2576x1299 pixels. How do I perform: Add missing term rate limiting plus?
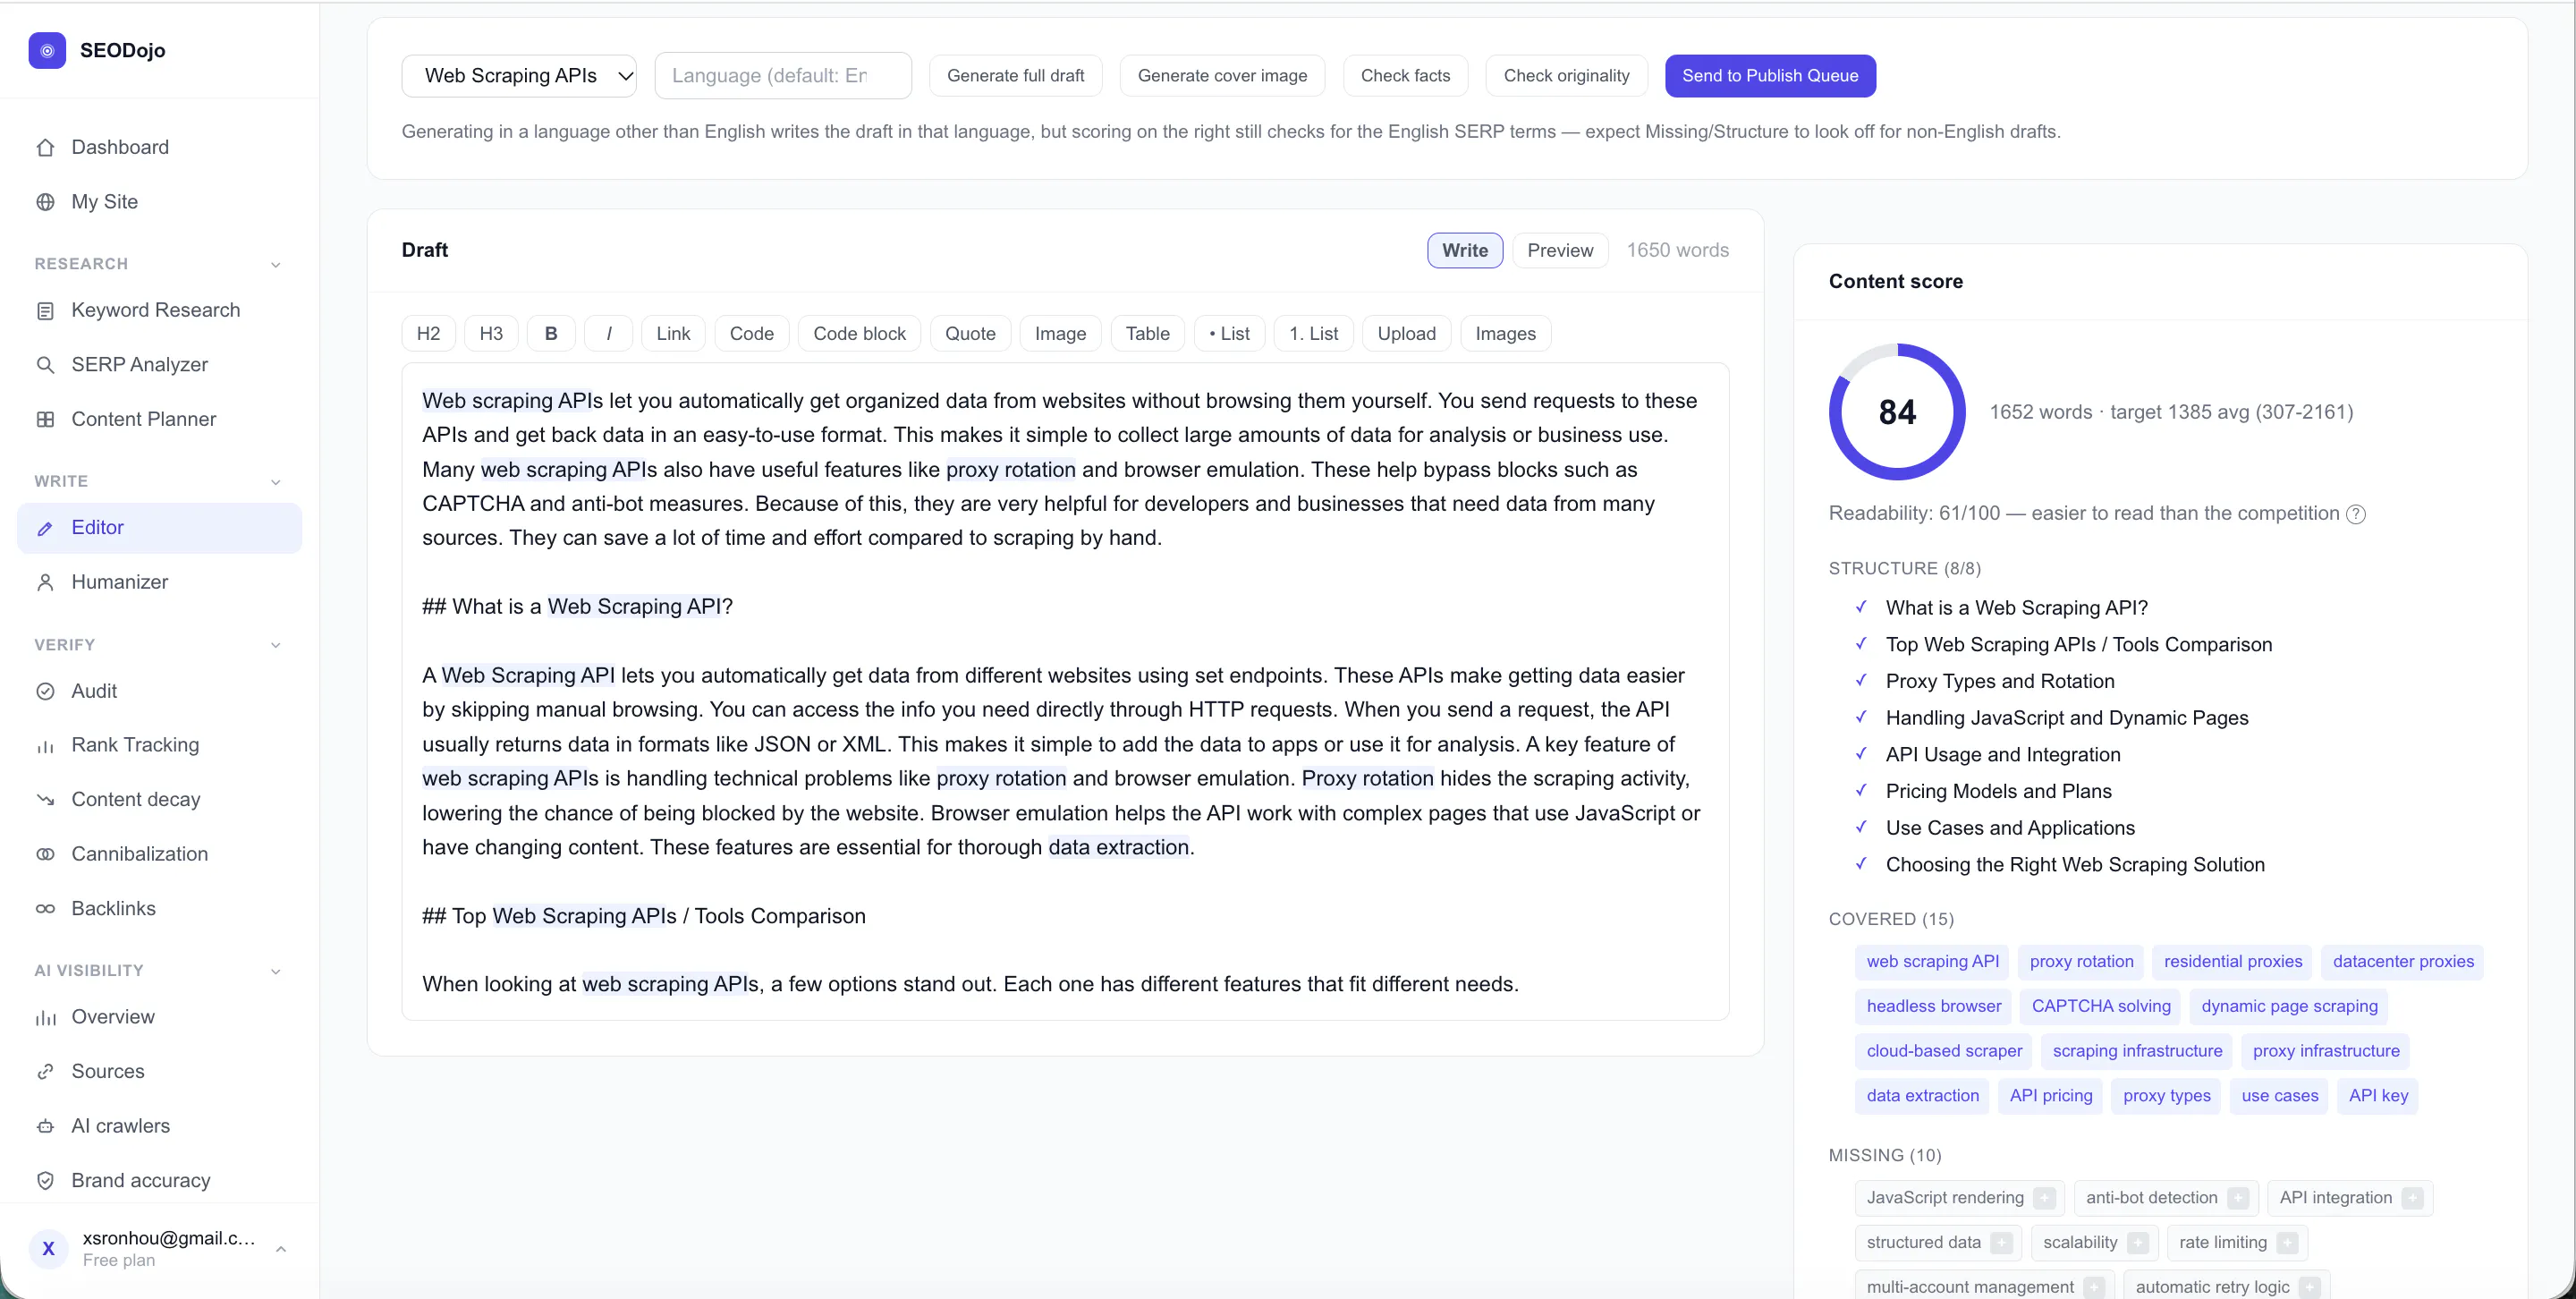(x=2287, y=1243)
